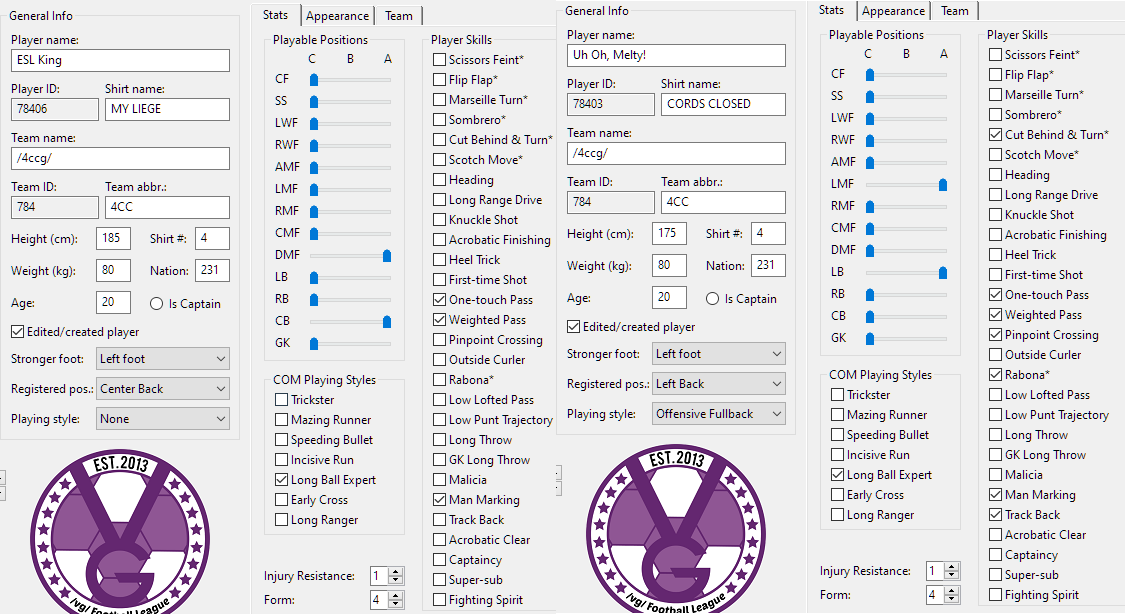Open Registered pos. dropdown showing Left Back

tap(719, 384)
